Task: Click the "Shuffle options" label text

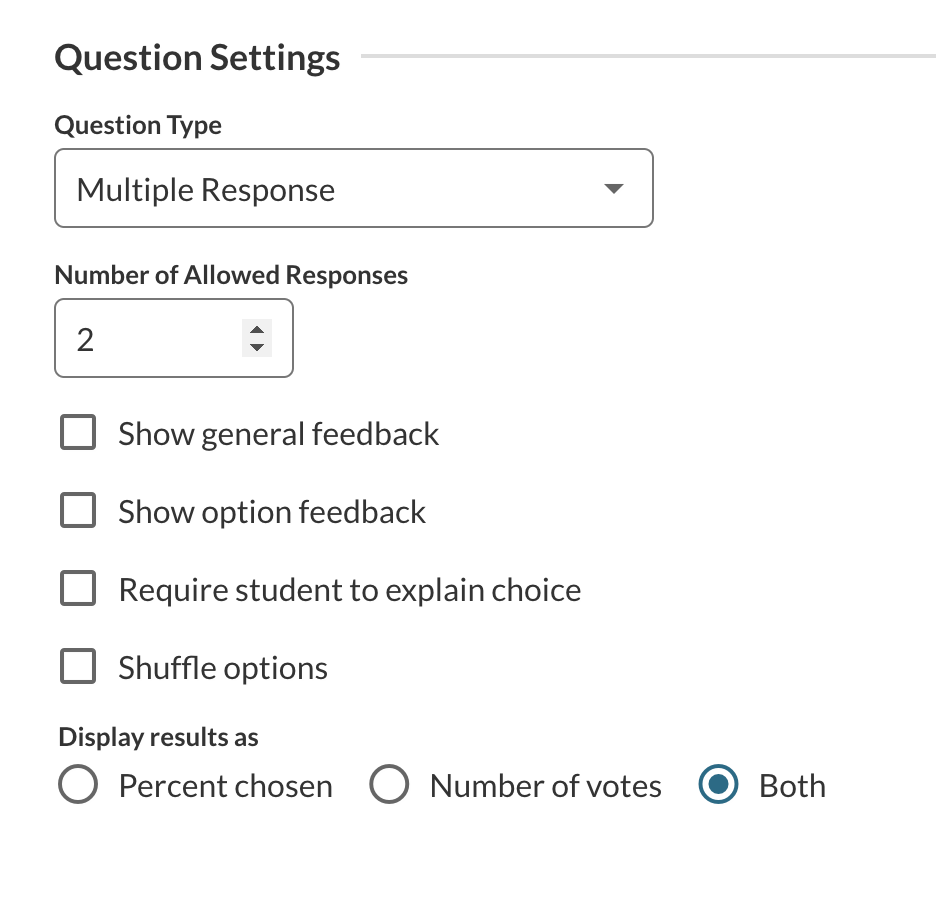Action: (x=223, y=668)
